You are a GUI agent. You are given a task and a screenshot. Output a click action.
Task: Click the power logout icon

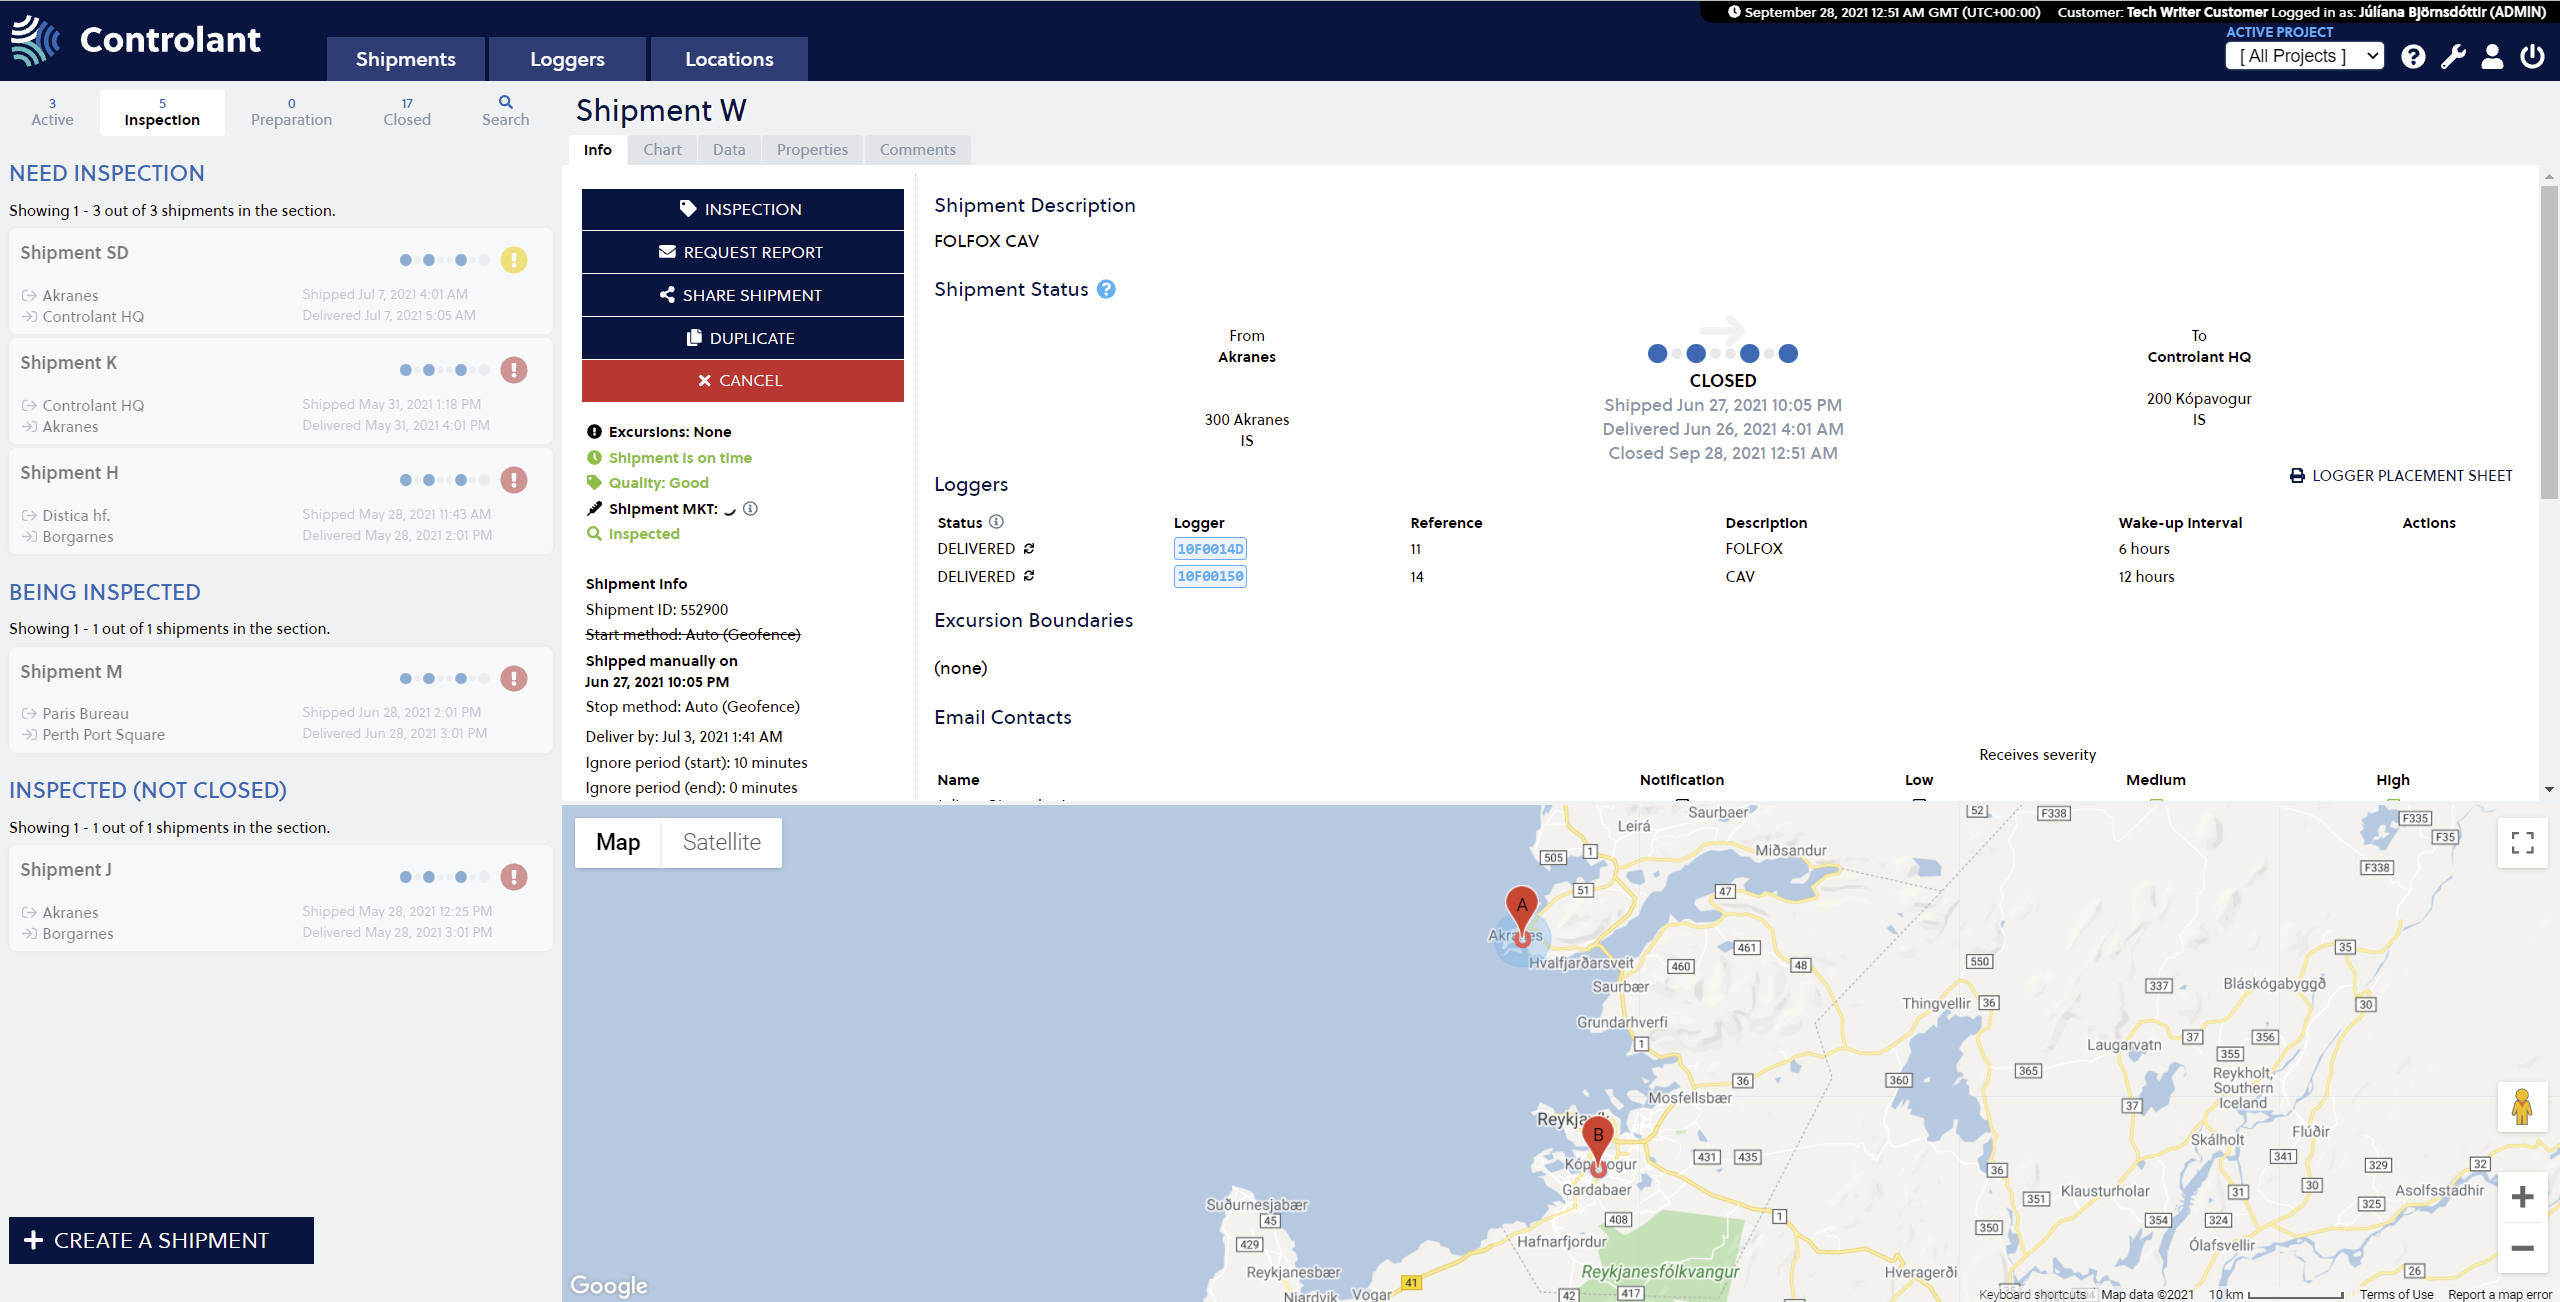(x=2532, y=57)
